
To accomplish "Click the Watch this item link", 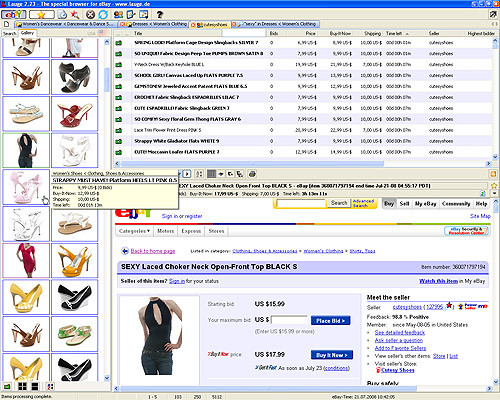I will pyautogui.click(x=438, y=281).
